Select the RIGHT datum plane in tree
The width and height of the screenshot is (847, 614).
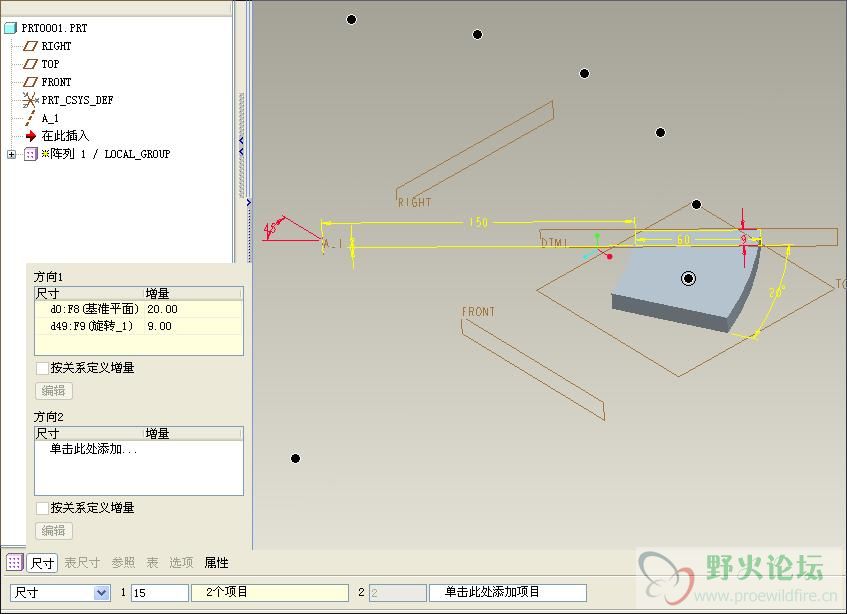coord(56,46)
